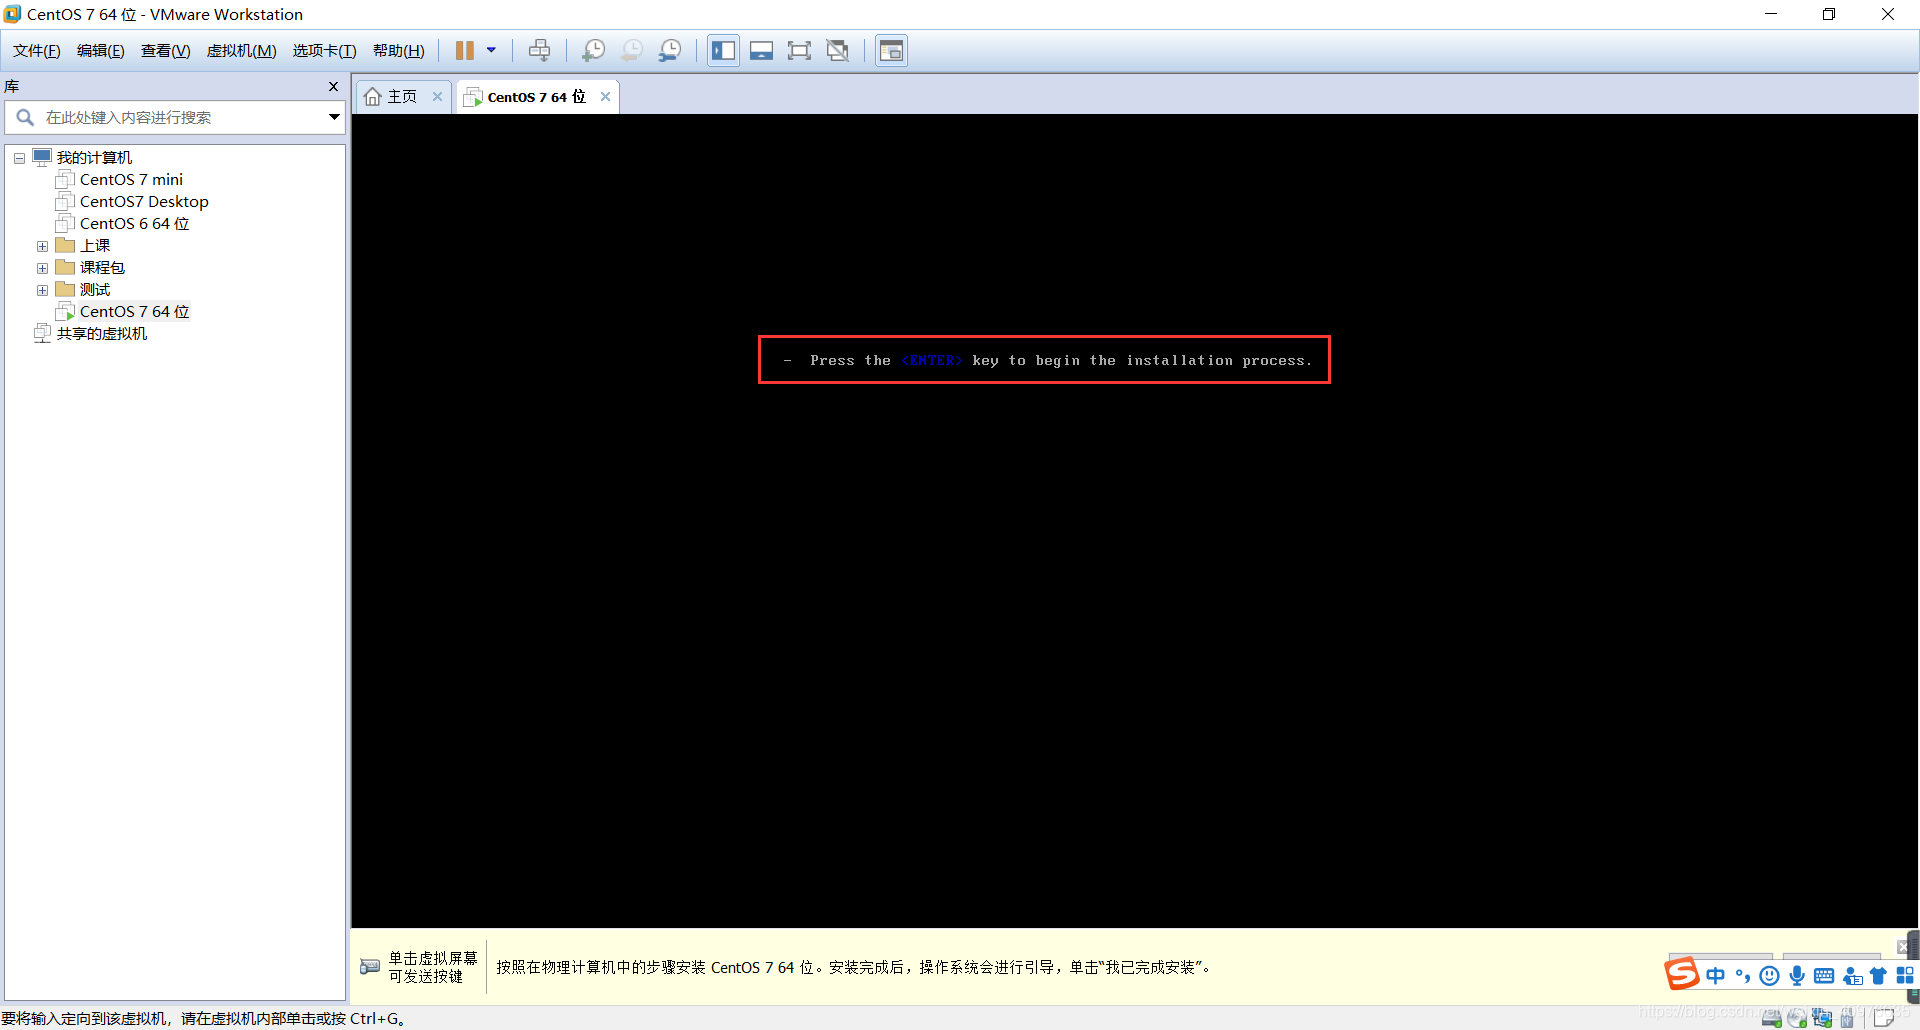The width and height of the screenshot is (1920, 1030).
Task: Select CentOS7 Desktop in library
Action: pyautogui.click(x=144, y=202)
